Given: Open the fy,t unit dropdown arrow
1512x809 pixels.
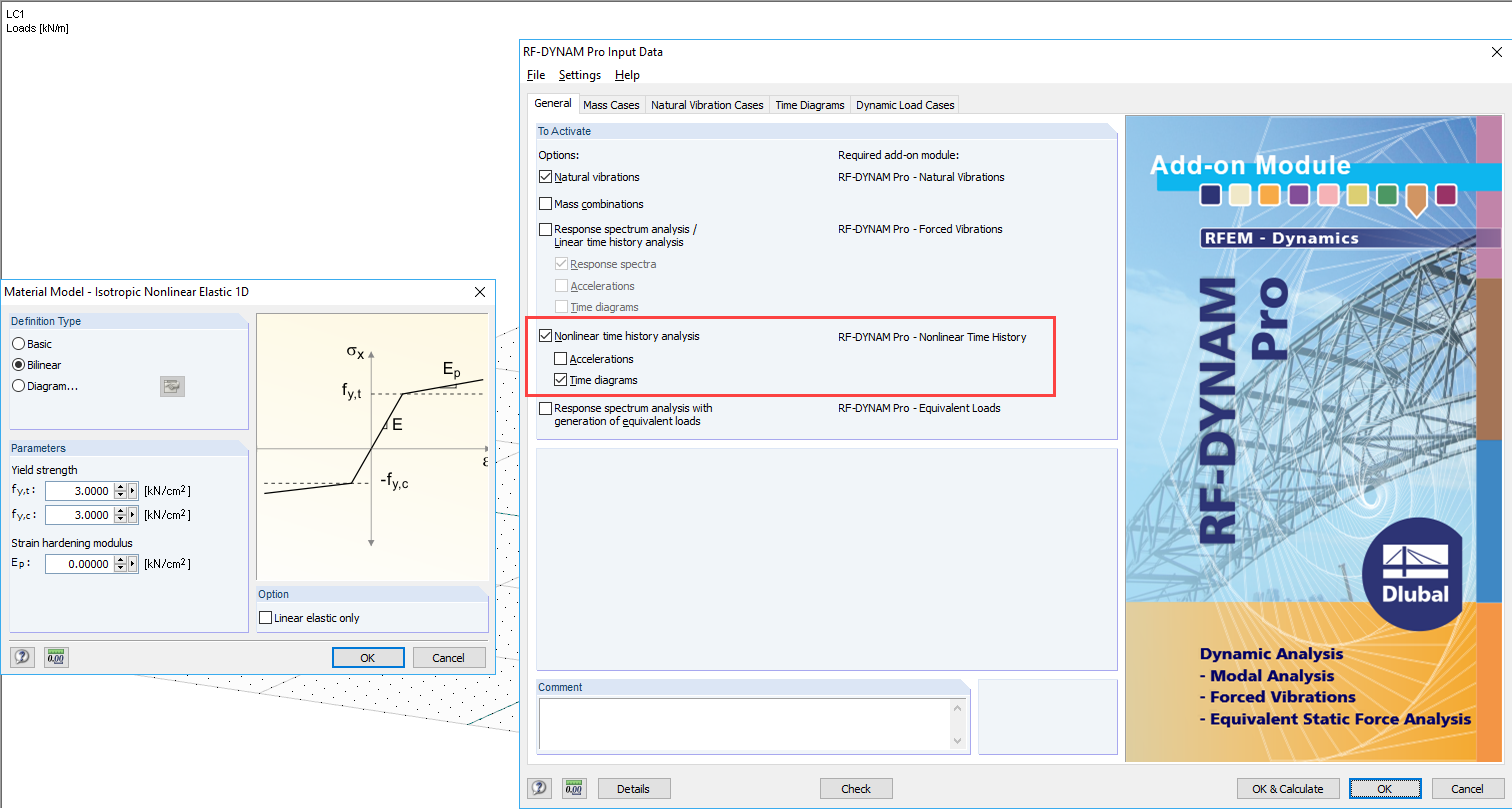Looking at the screenshot, I should pos(132,490).
